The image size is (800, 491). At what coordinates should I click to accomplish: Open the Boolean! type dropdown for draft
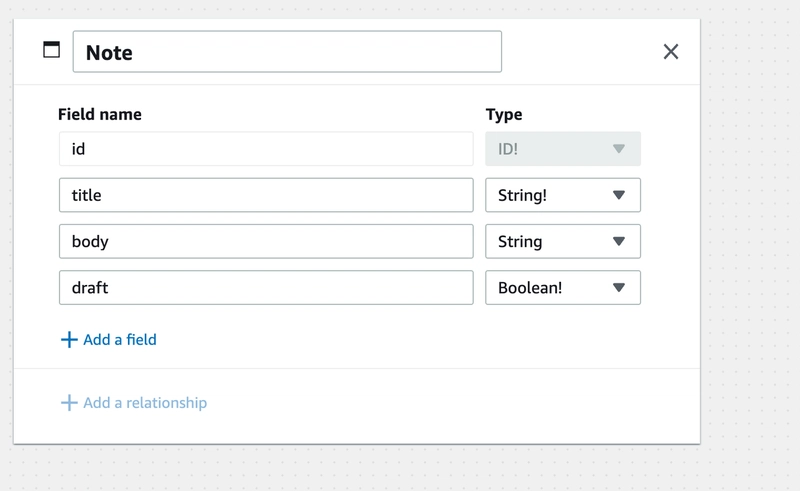(563, 288)
